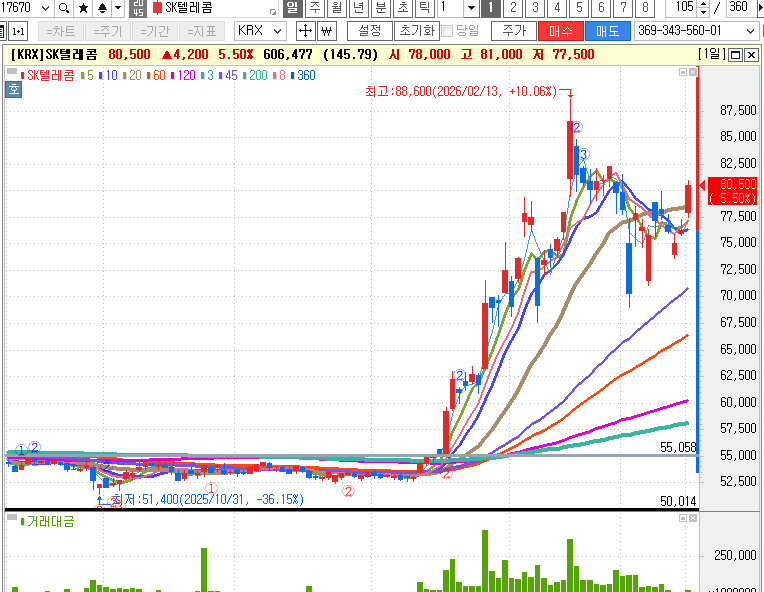Select period preset number 5
The image size is (764, 592).
pos(579,8)
